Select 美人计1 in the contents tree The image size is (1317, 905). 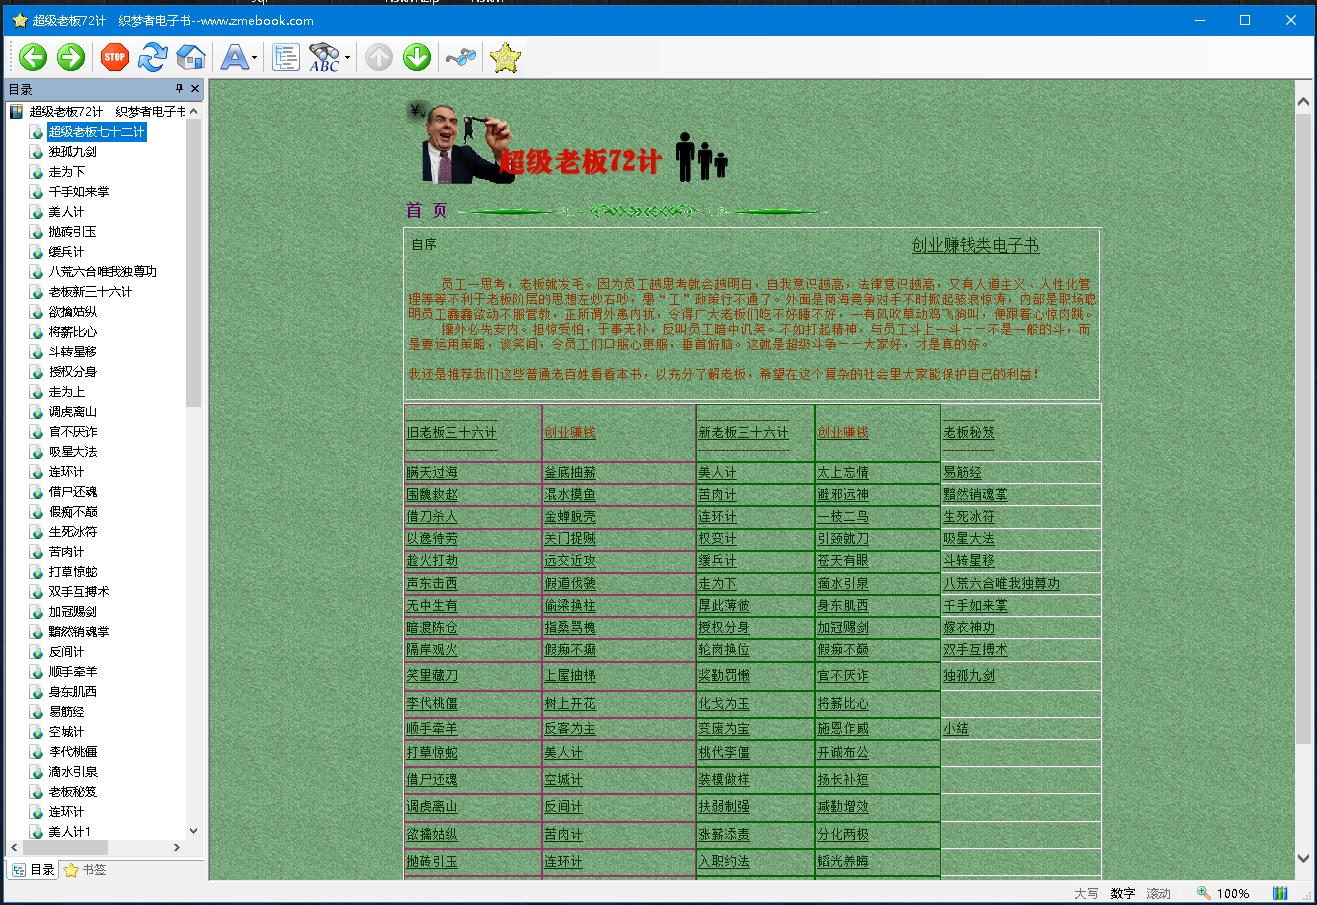[70, 831]
